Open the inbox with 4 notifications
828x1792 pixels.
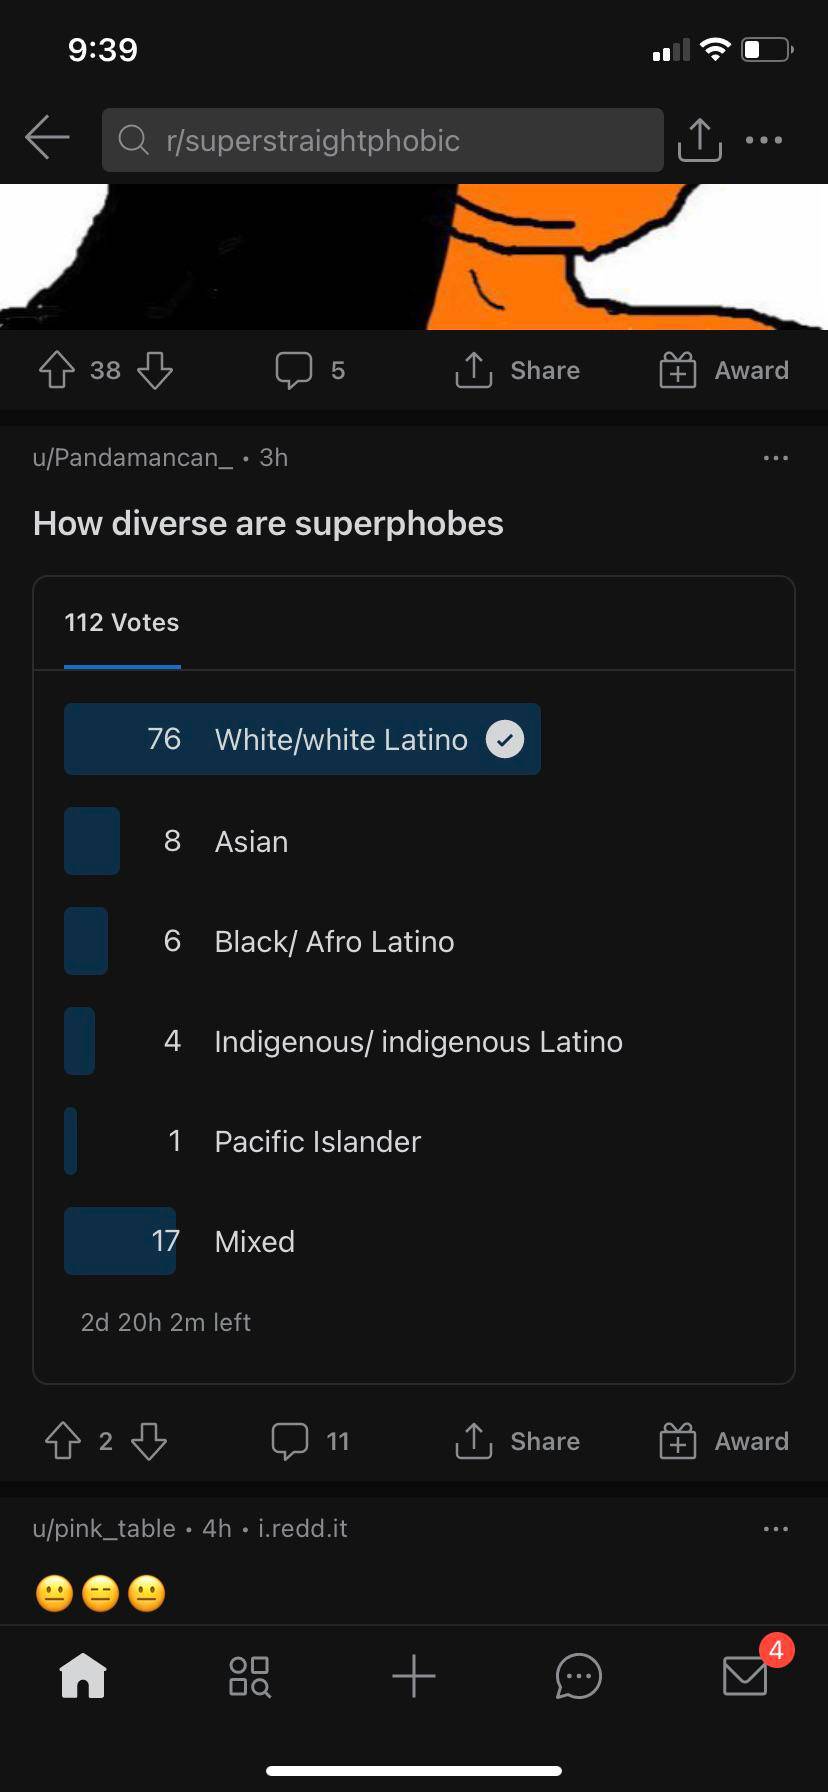(744, 1676)
